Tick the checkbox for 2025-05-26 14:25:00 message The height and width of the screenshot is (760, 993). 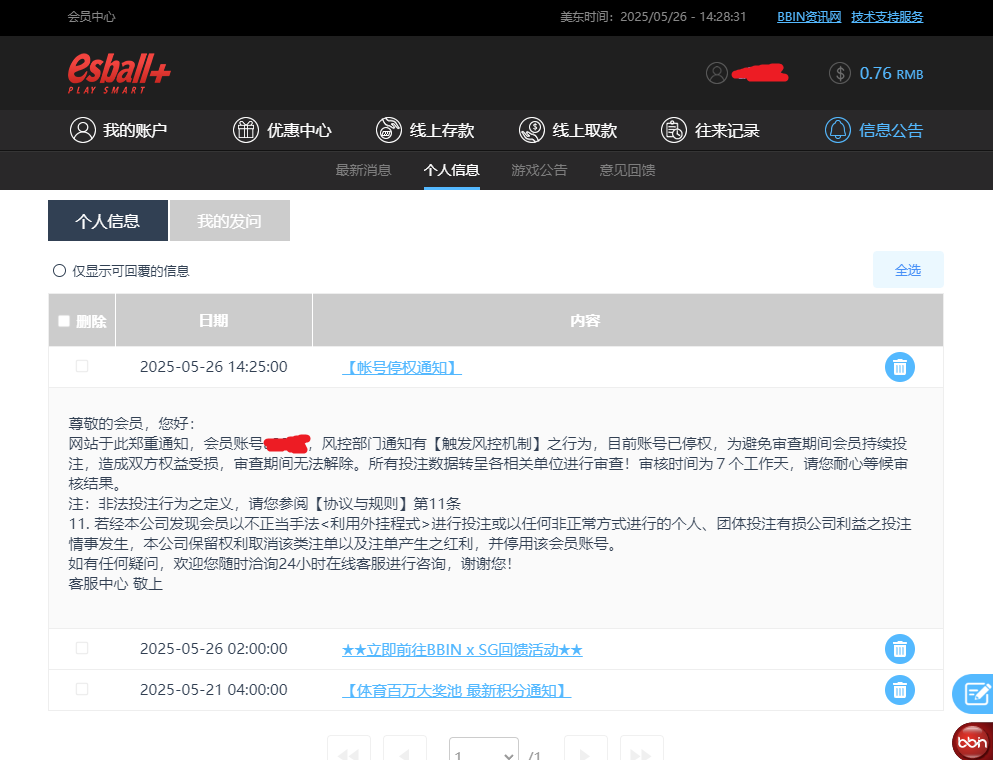pyautogui.click(x=82, y=367)
